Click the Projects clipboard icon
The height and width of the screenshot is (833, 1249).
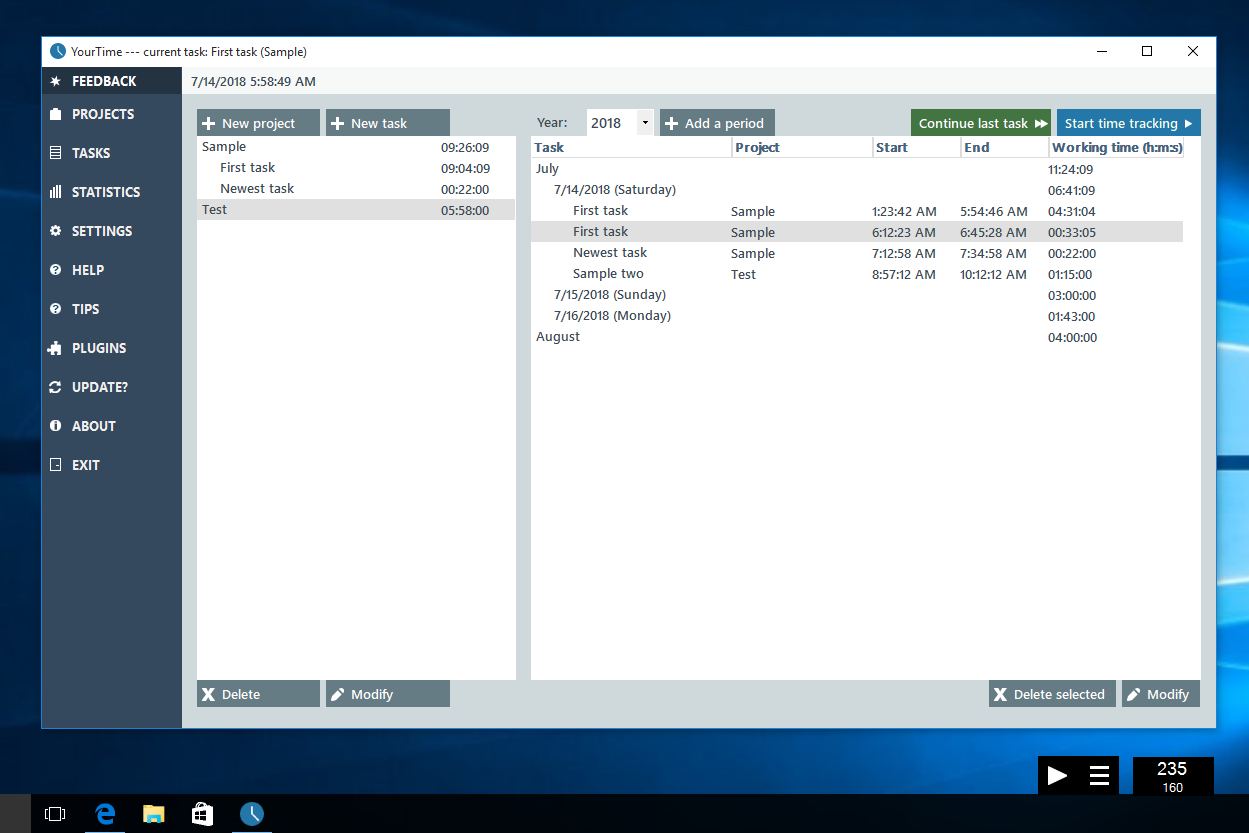[x=56, y=114]
